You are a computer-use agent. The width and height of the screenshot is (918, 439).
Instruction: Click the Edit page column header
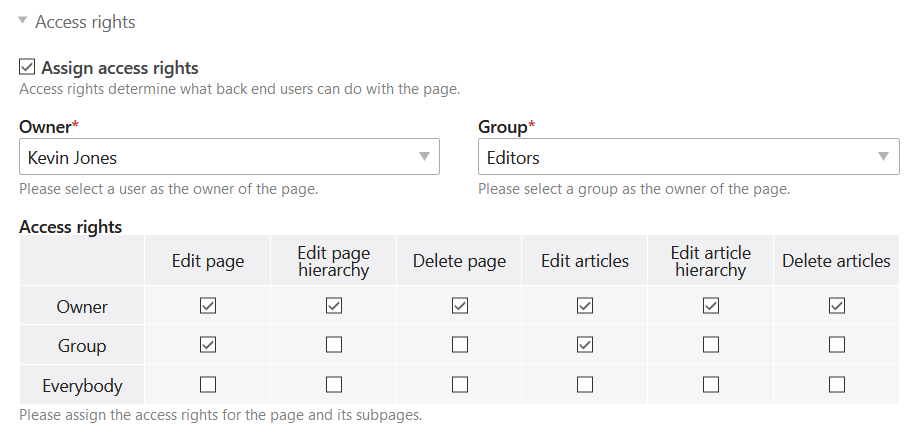pyautogui.click(x=208, y=261)
